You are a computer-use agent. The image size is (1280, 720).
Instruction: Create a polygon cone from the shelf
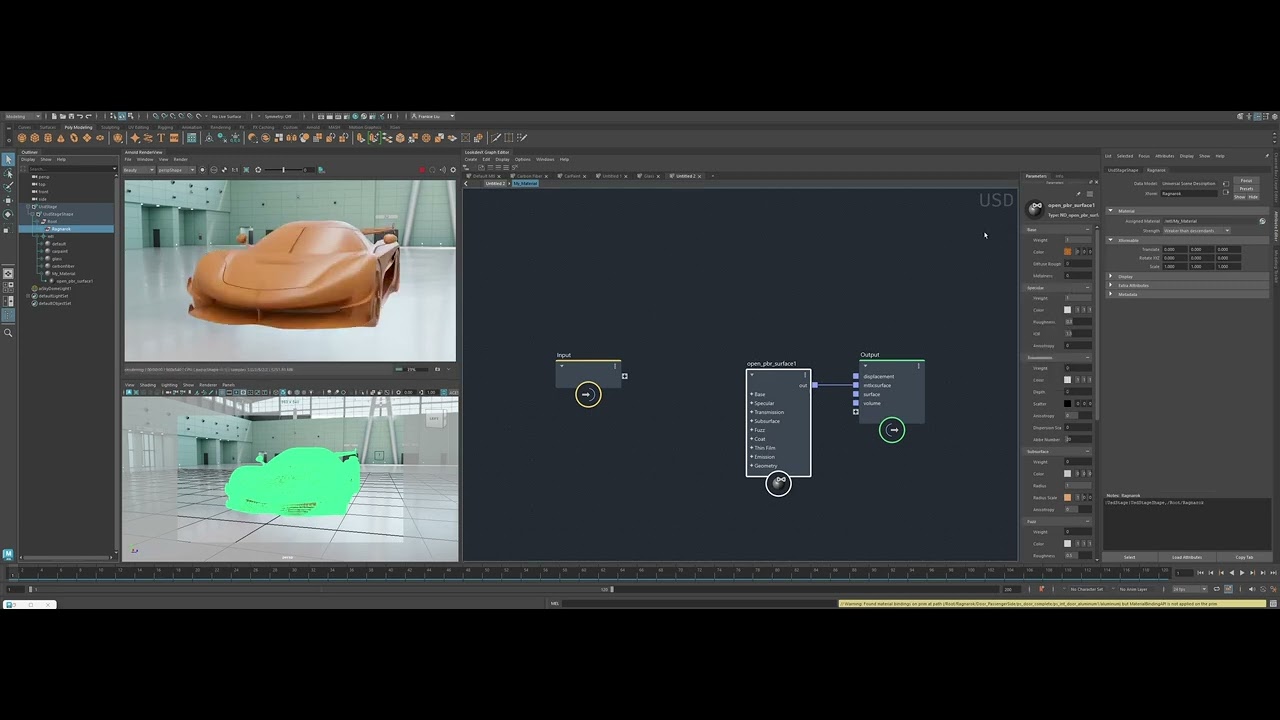(x=61, y=138)
